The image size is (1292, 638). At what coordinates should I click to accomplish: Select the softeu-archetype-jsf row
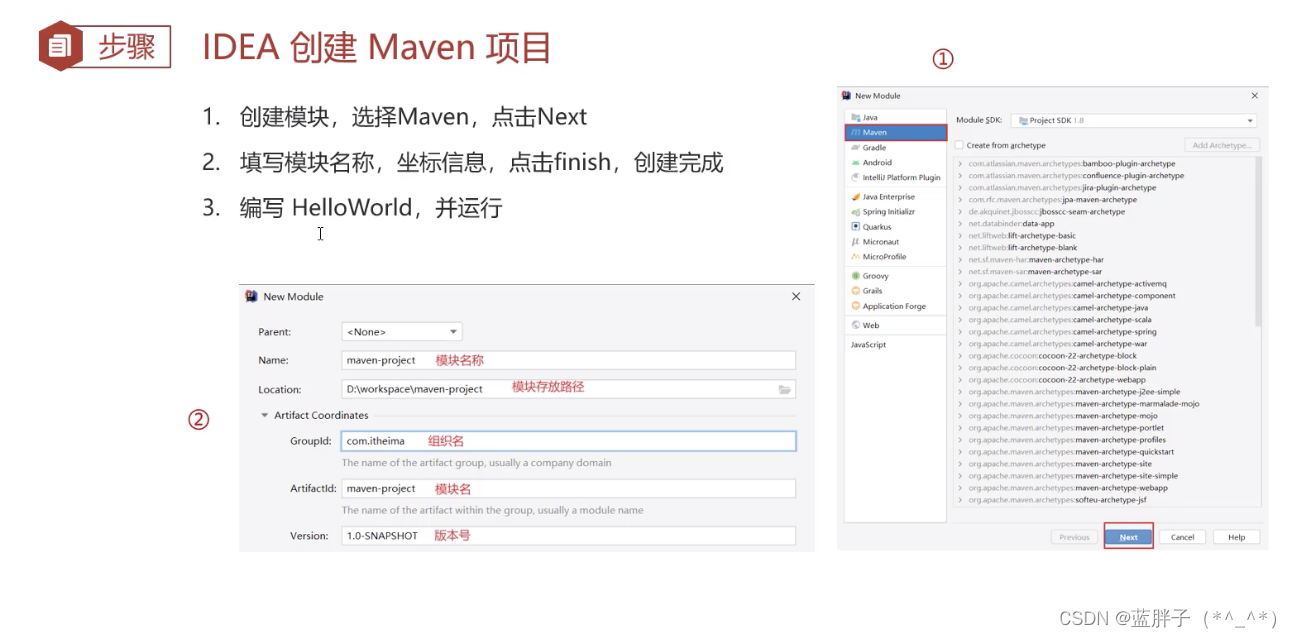[1105, 500]
